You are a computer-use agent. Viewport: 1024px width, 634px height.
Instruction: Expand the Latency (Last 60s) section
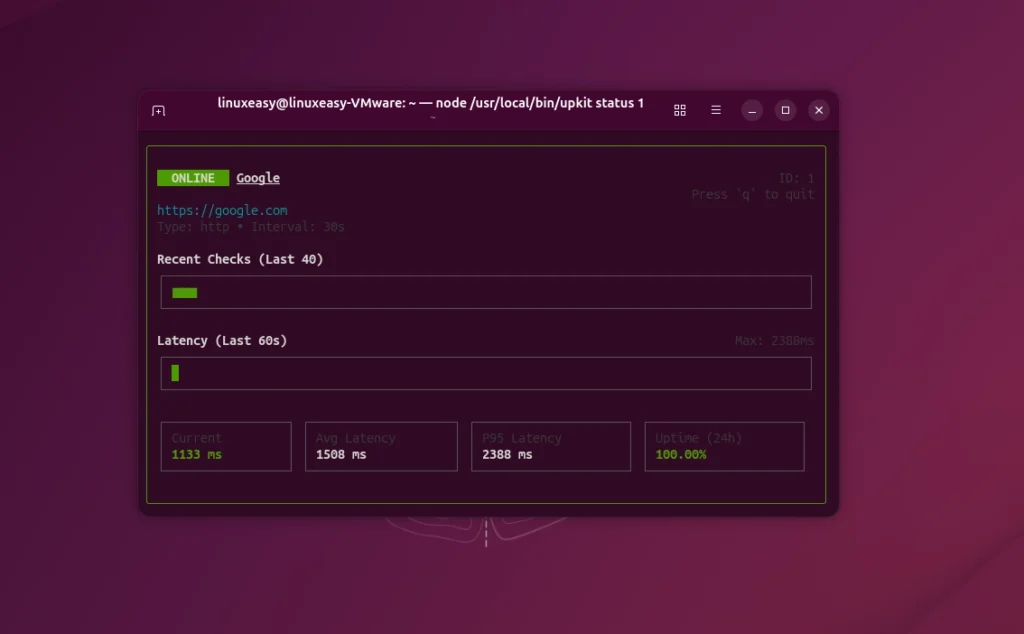(221, 340)
